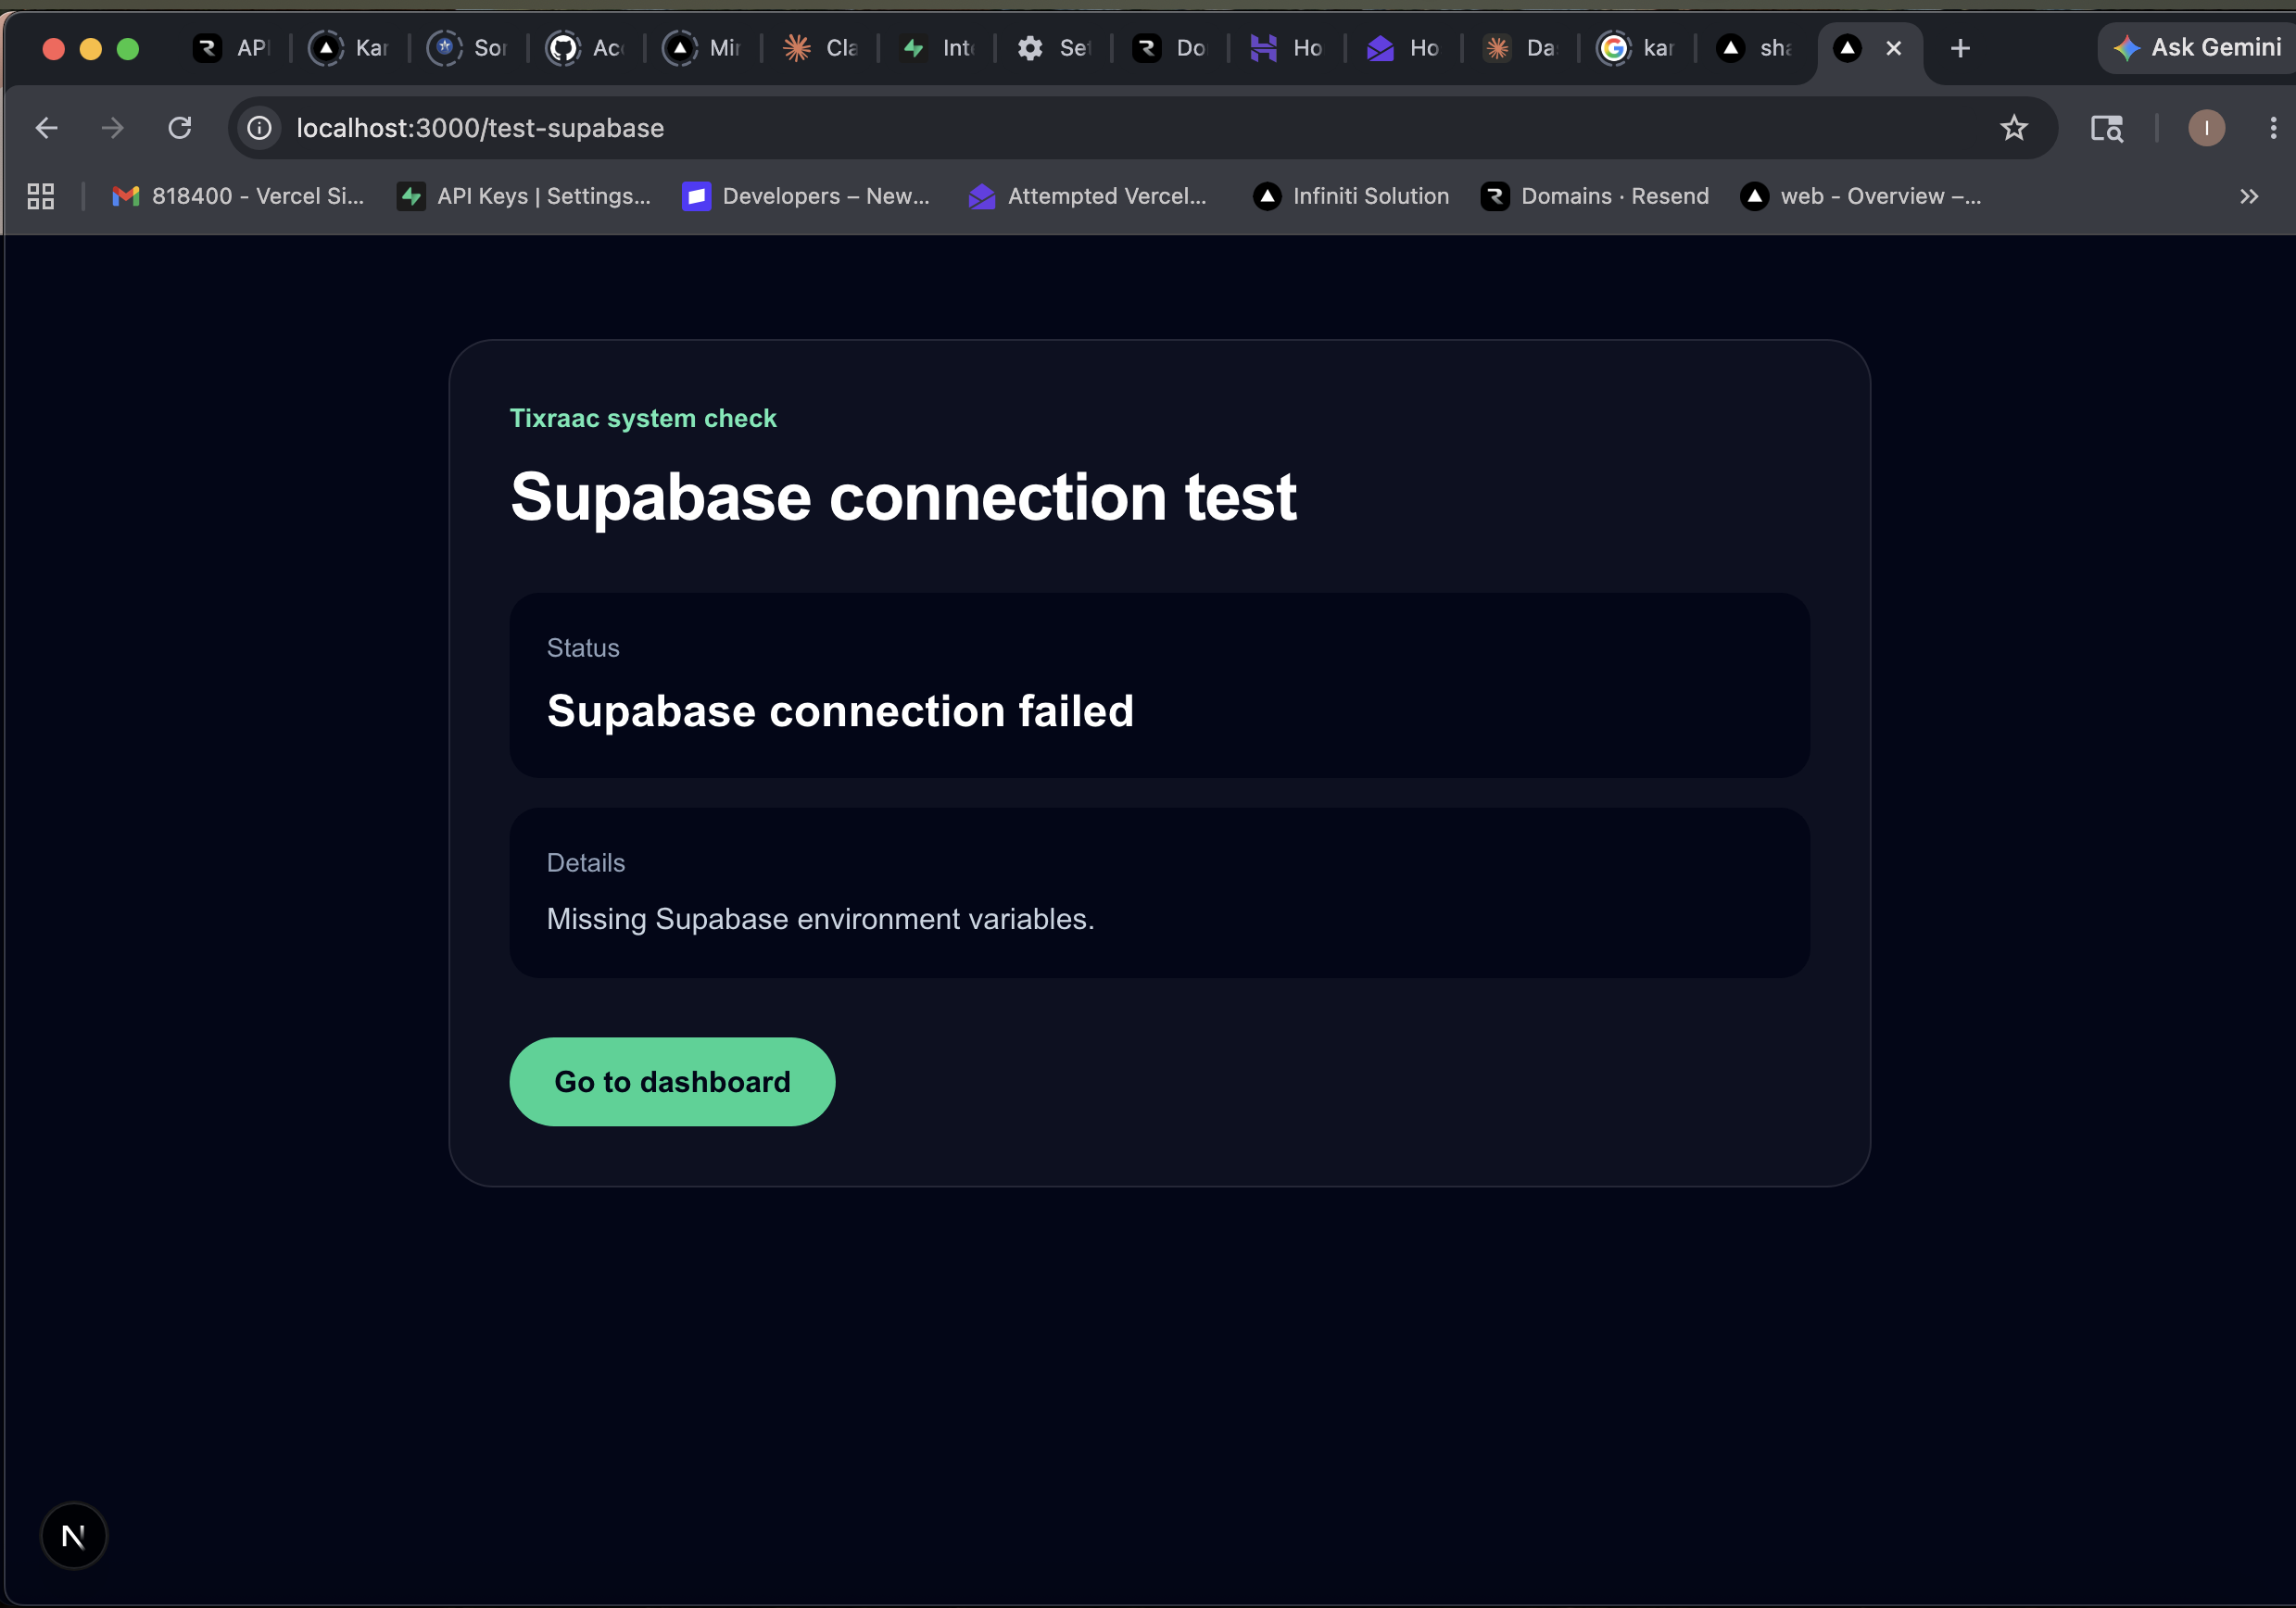This screenshot has width=2296, height=1608.
Task: Click the Status label
Action: (x=583, y=648)
